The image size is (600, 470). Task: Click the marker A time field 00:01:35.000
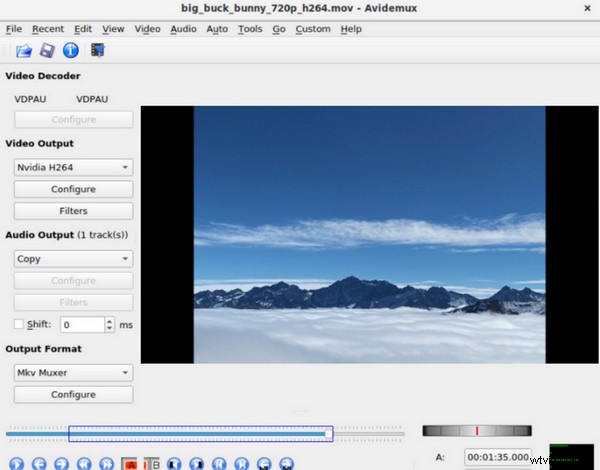[498, 457]
